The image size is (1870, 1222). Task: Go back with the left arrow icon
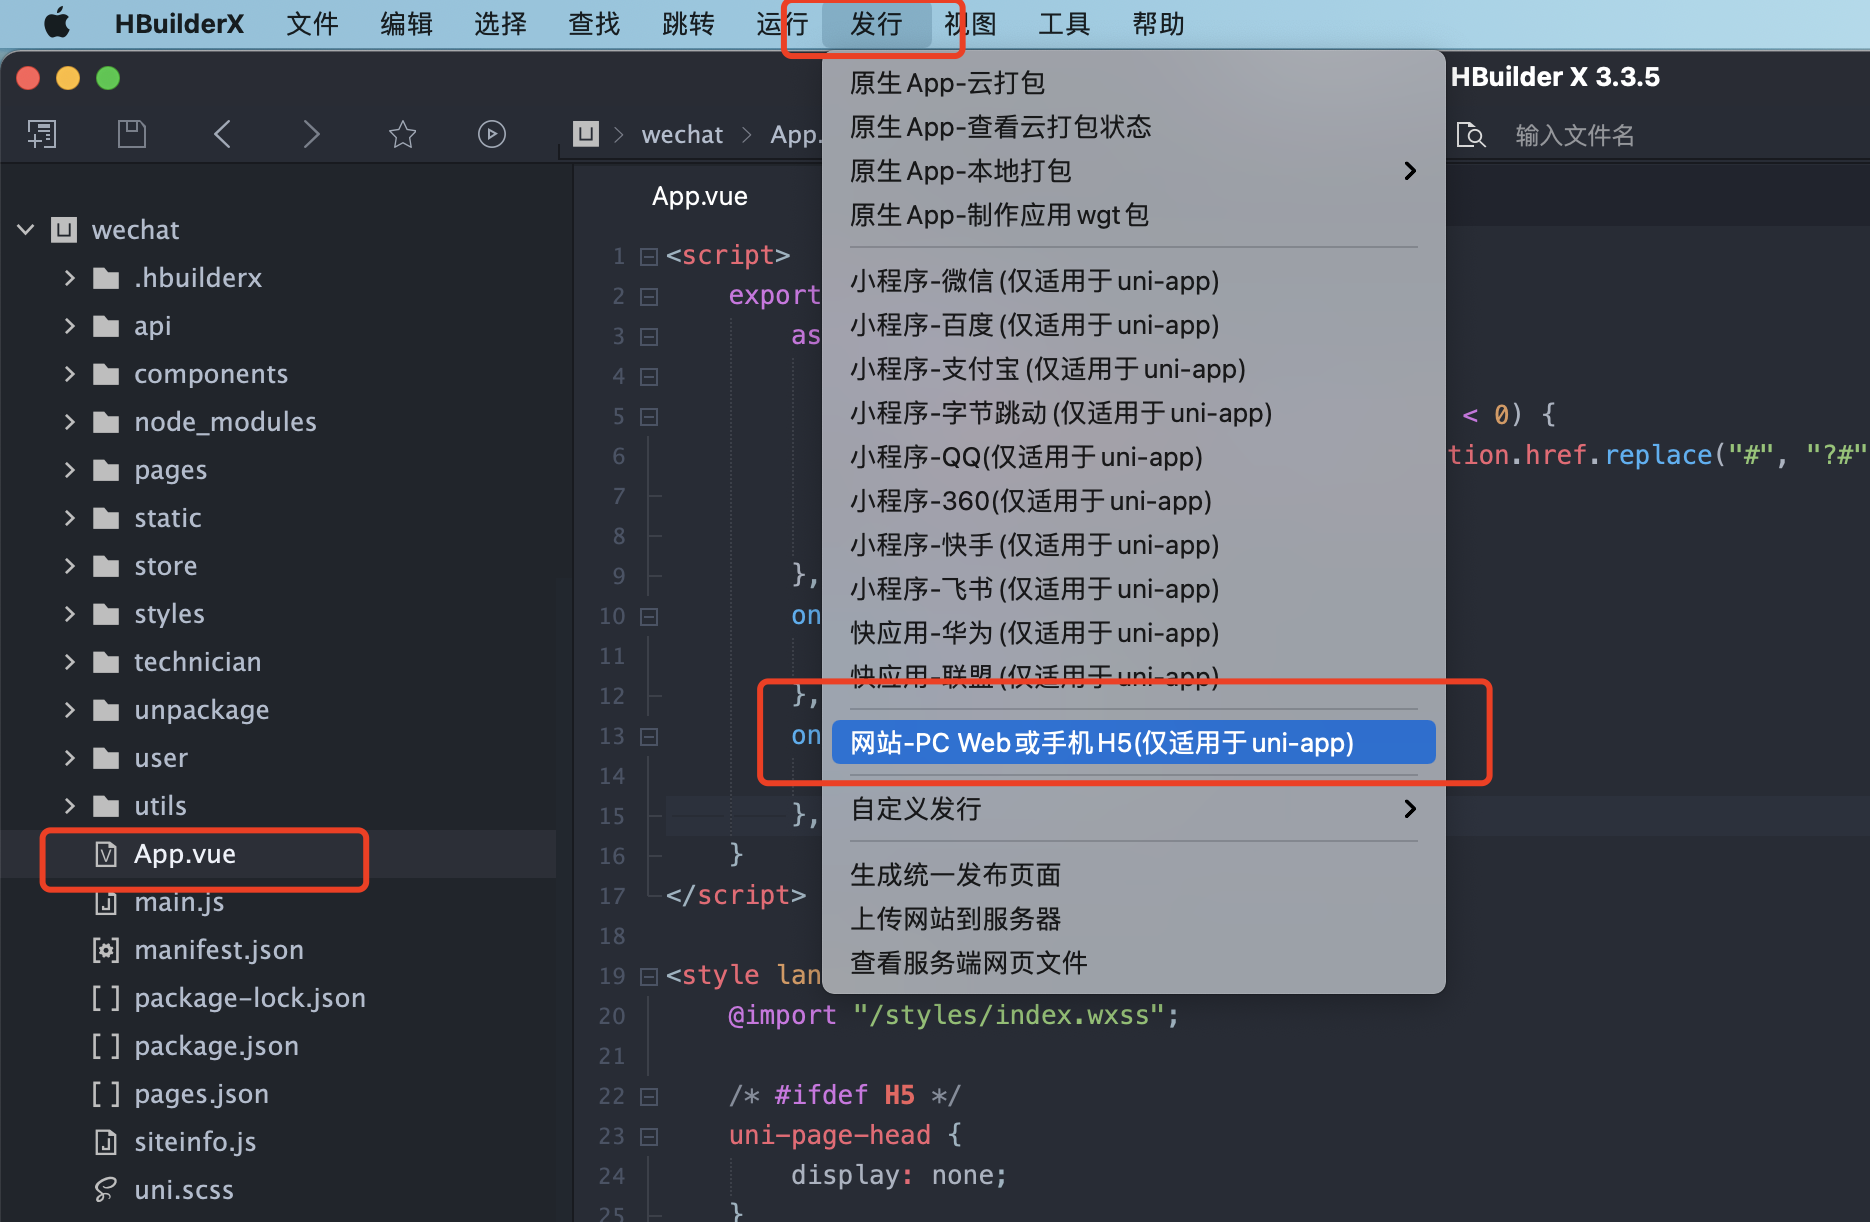pyautogui.click(x=222, y=134)
